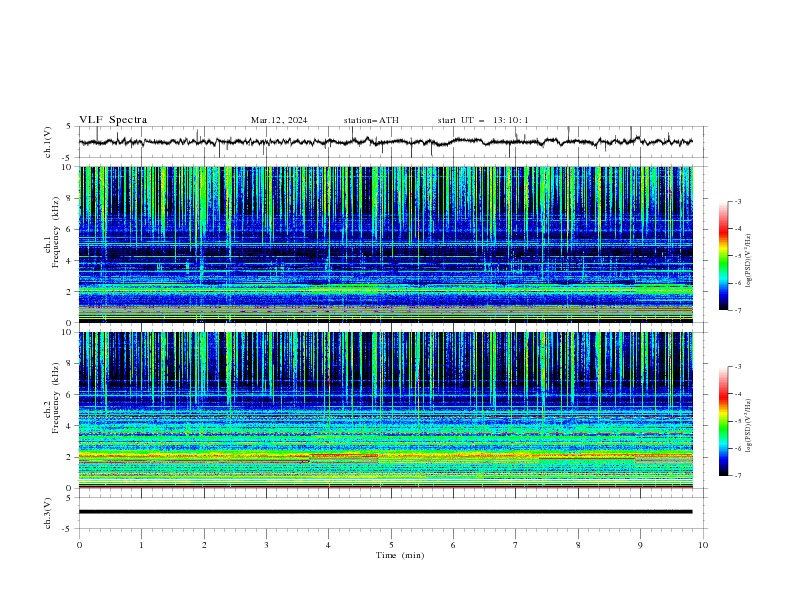Click the "-5" label on ch.1 colorbar

[x=738, y=256]
